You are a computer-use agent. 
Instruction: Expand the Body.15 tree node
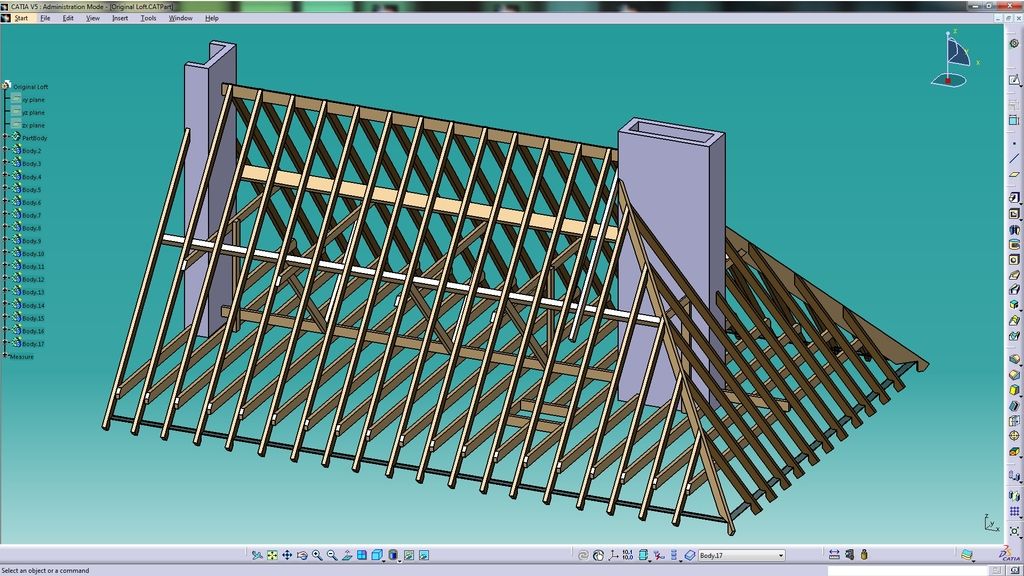6,318
